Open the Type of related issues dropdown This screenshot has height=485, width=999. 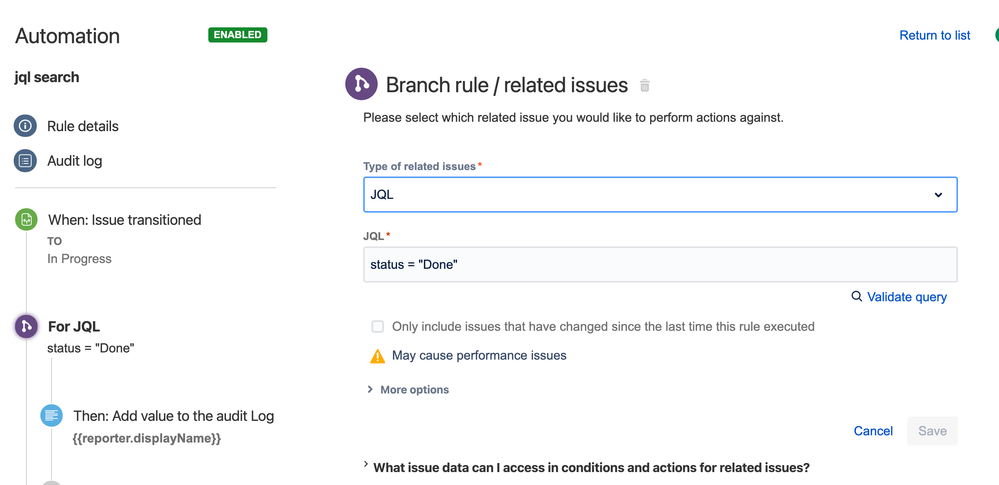pyautogui.click(x=660, y=194)
